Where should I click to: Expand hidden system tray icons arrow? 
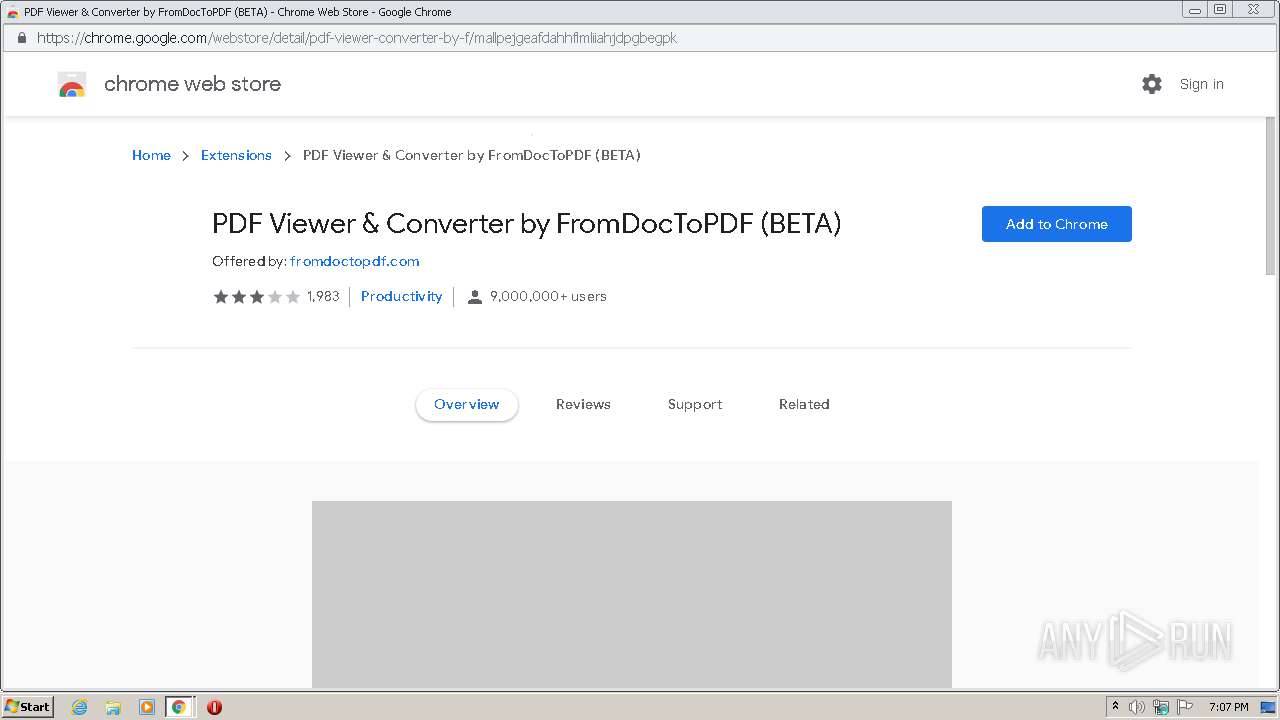[x=1115, y=707]
